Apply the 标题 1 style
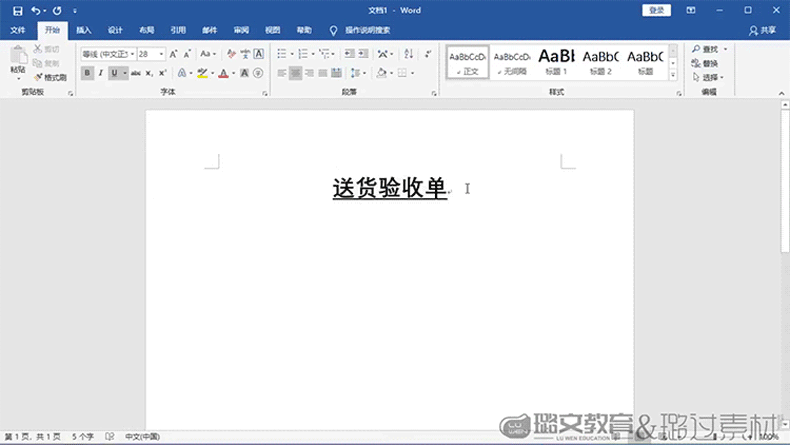Image resolution: width=790 pixels, height=445 pixels. click(x=556, y=62)
